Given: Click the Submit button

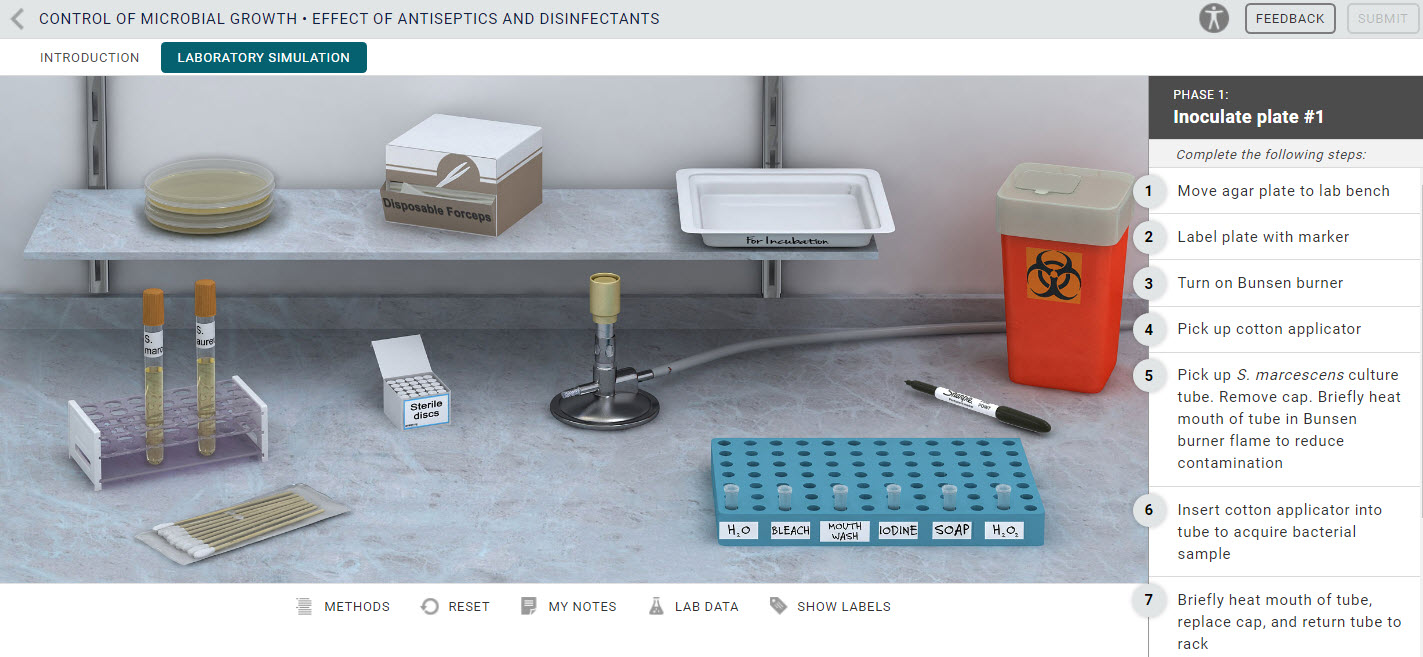Looking at the screenshot, I should (x=1382, y=18).
